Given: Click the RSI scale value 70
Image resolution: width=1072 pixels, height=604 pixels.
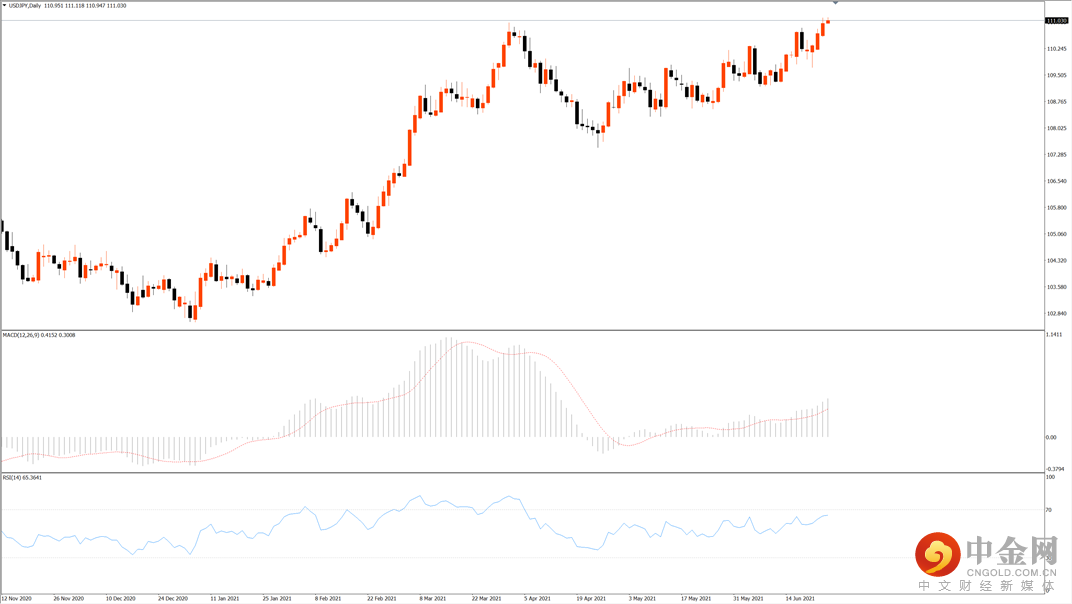Looking at the screenshot, I should [x=1049, y=510].
